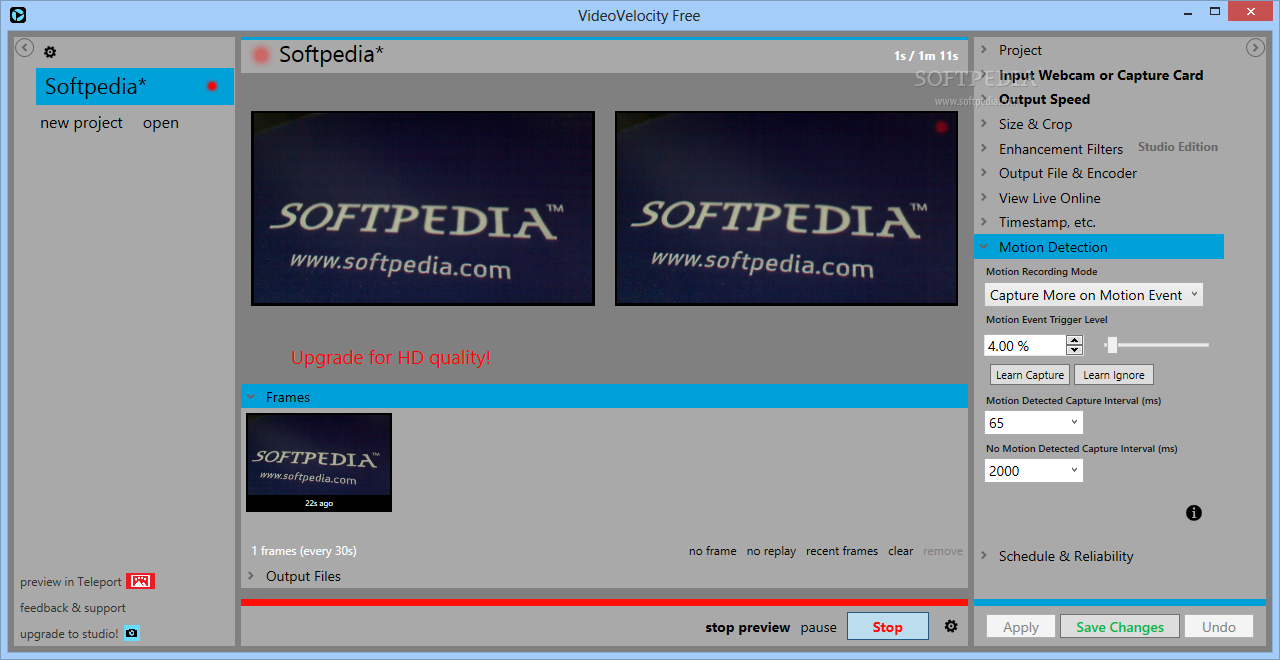This screenshot has width=1280, height=660.
Task: Click the Stop button
Action: (887, 627)
